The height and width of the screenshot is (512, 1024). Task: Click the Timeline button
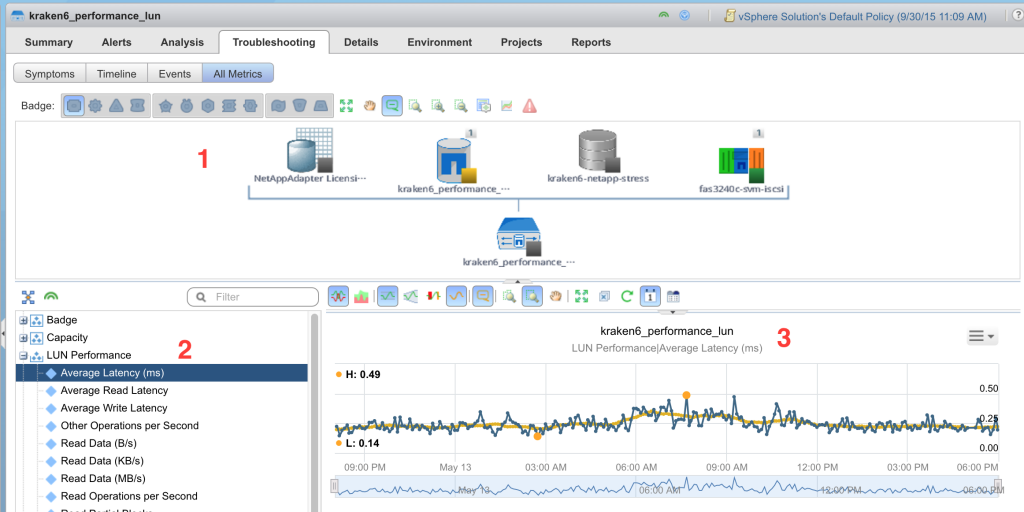tap(116, 74)
